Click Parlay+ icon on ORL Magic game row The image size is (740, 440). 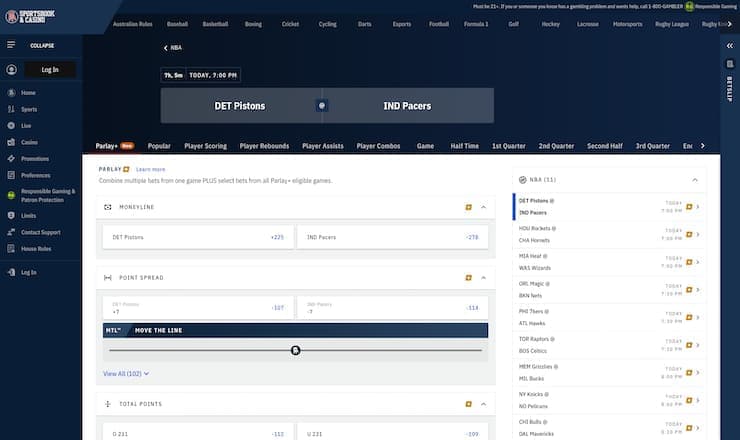point(689,290)
